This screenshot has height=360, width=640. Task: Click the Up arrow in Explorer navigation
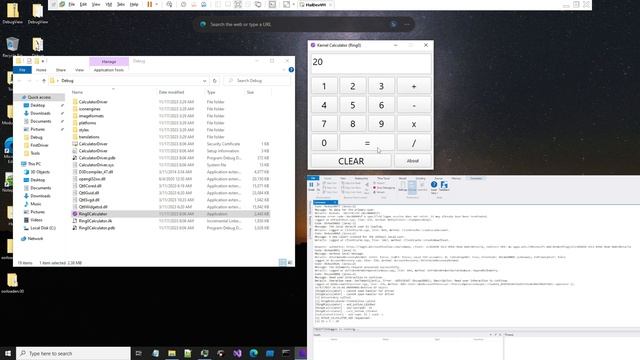(x=44, y=81)
